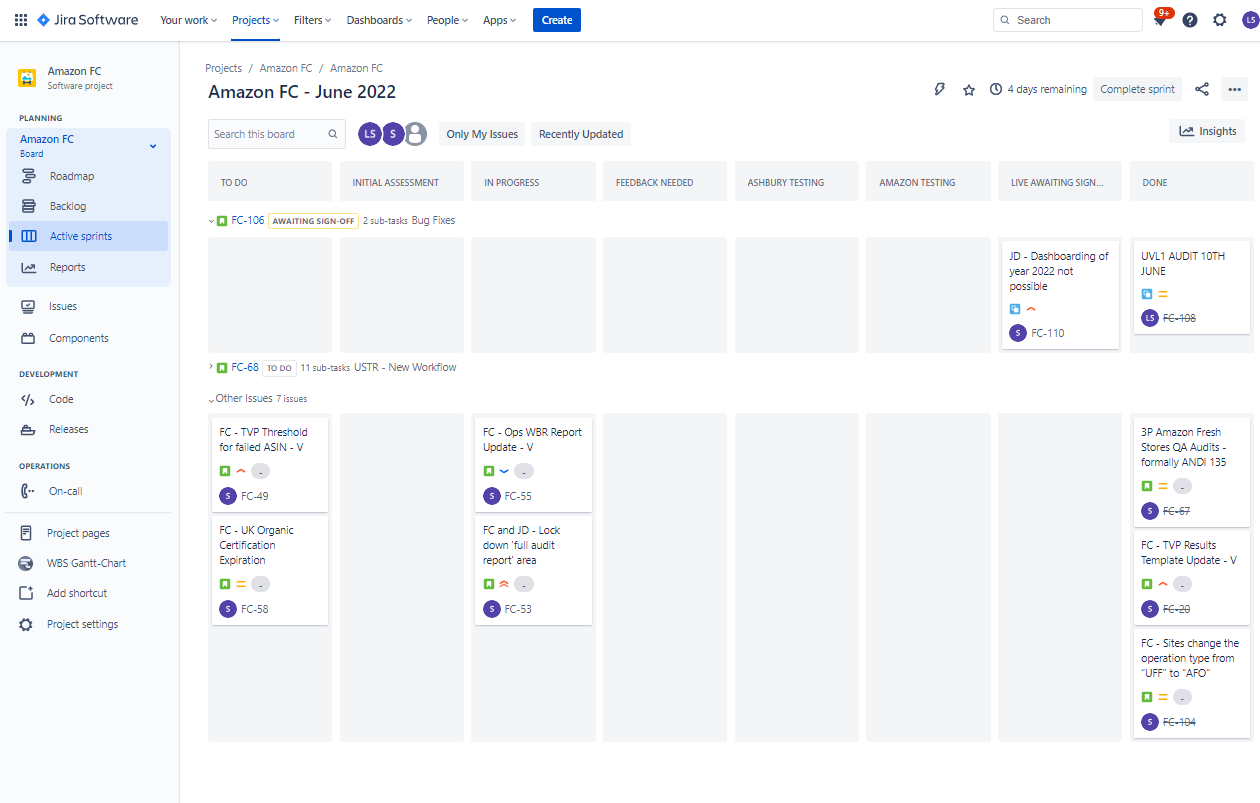Open the board's more actions ellipsis
This screenshot has width=1260, height=803.
[x=1234, y=89]
